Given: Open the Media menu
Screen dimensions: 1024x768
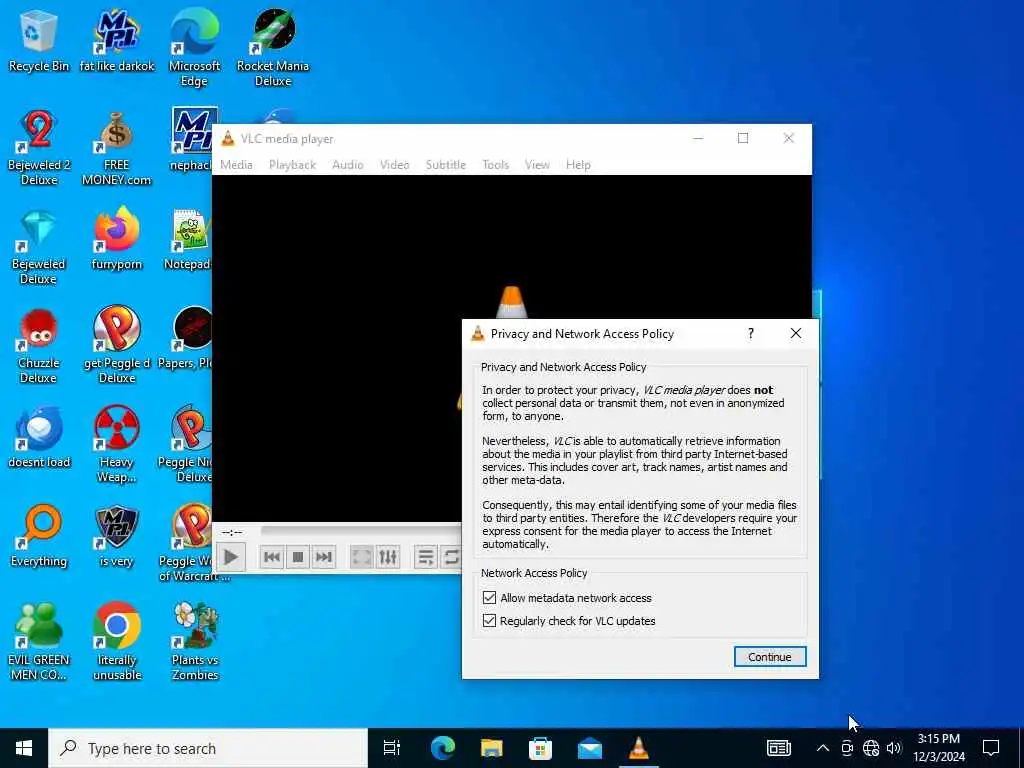Looking at the screenshot, I should (236, 165).
